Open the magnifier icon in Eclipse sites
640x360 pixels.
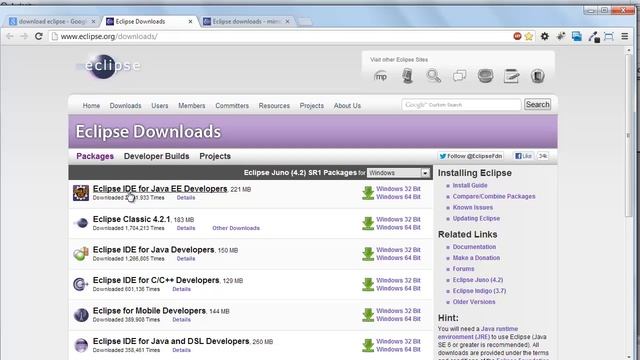pos(433,76)
